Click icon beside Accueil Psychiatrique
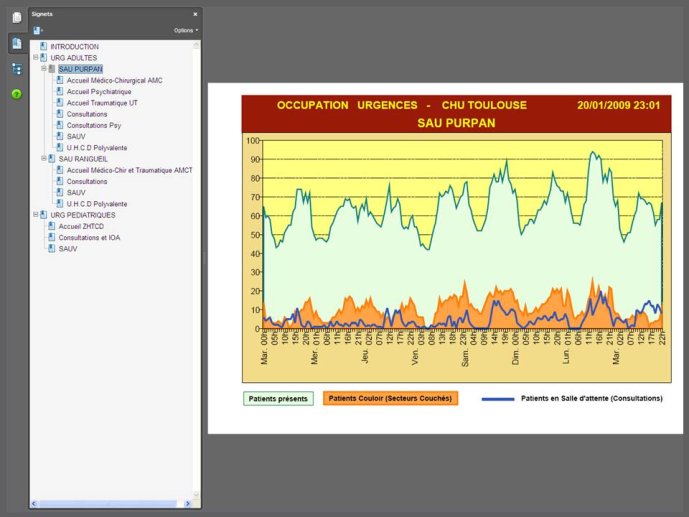Image resolution: width=689 pixels, height=517 pixels. coord(60,91)
